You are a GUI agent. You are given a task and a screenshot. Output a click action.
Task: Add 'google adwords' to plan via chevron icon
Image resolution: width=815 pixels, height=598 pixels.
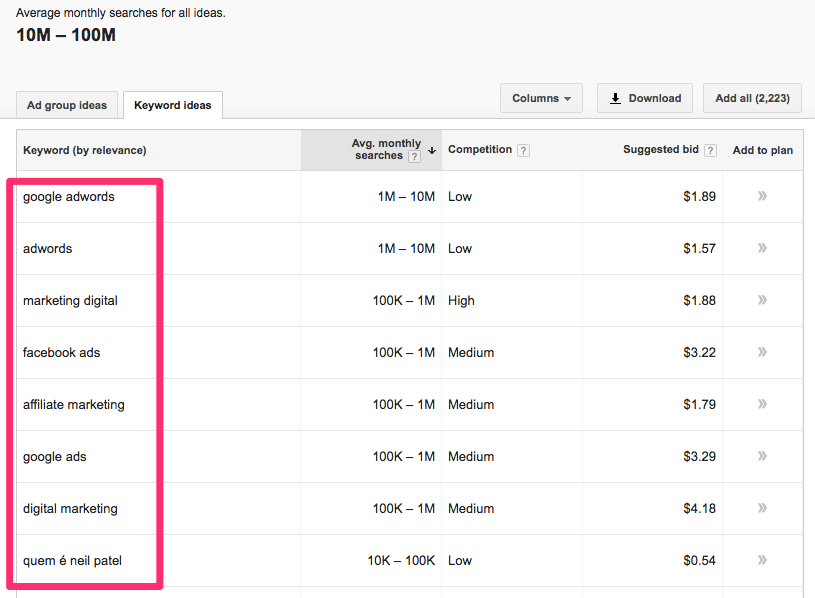tap(762, 196)
